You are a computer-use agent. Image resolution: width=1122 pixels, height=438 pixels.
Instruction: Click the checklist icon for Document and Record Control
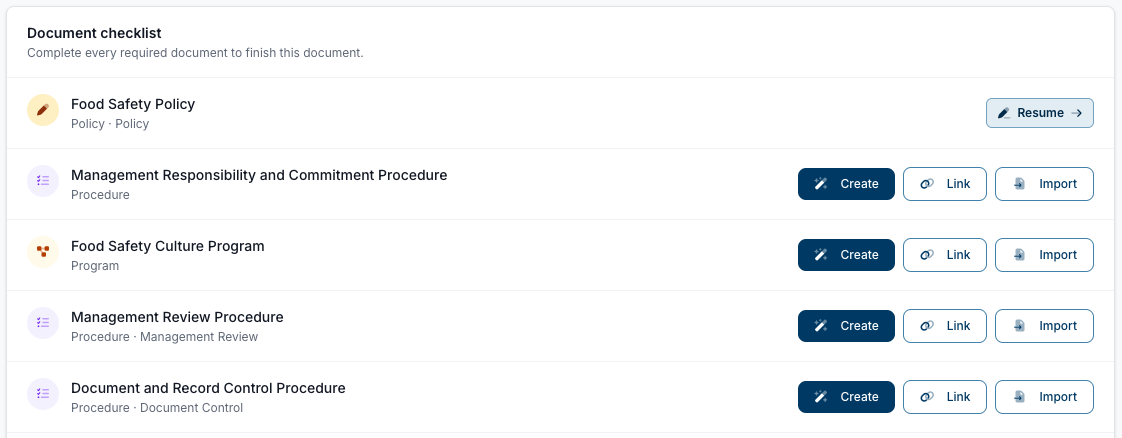(43, 394)
